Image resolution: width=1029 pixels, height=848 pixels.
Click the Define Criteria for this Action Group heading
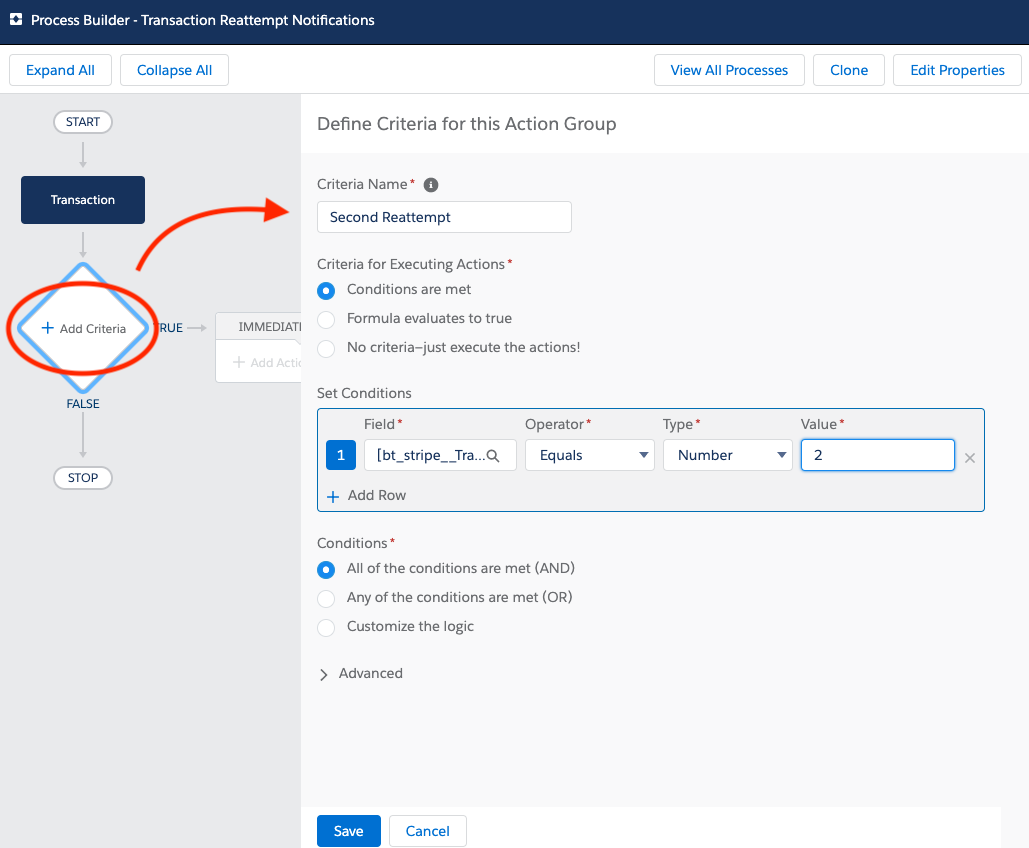[467, 124]
